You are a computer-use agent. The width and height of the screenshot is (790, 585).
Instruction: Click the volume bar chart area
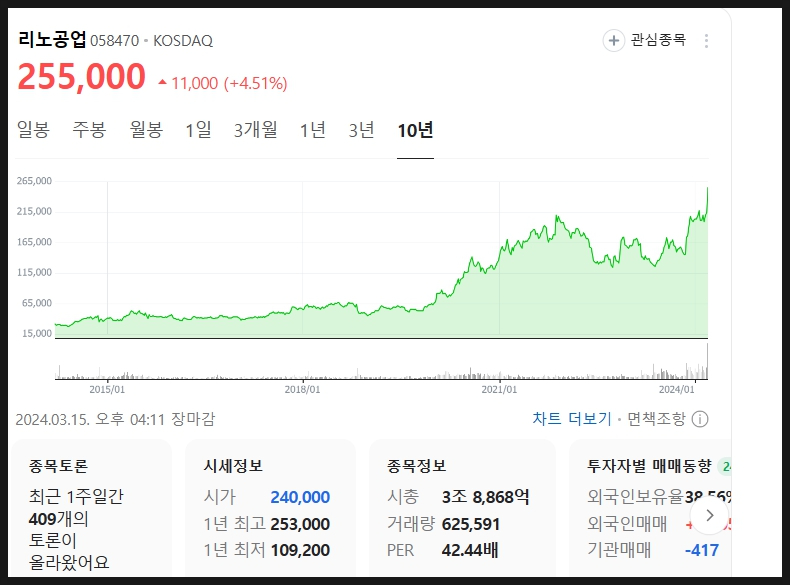[x=381, y=361]
